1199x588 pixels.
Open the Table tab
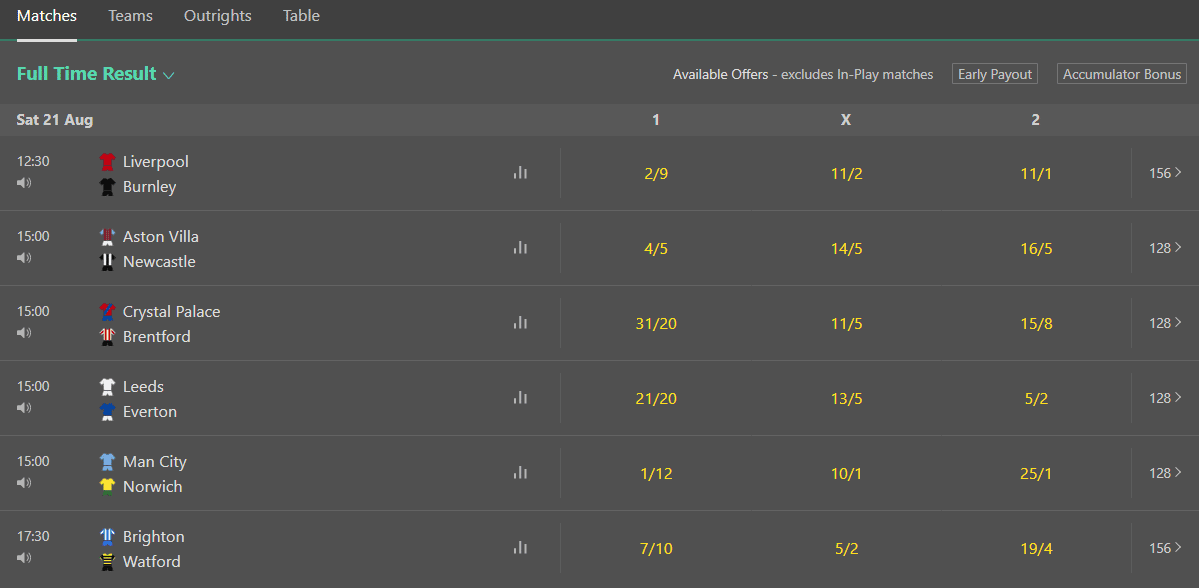[x=301, y=16]
